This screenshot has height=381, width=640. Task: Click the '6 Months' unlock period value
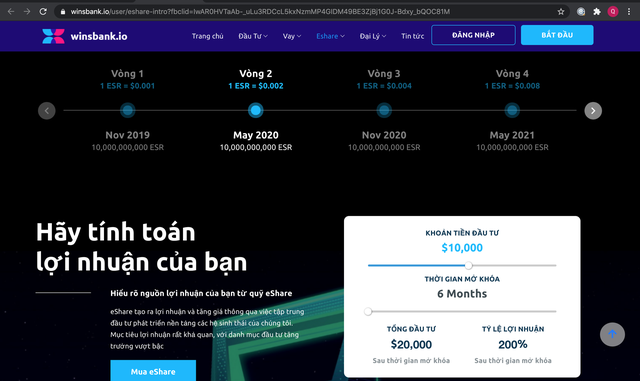click(462, 294)
